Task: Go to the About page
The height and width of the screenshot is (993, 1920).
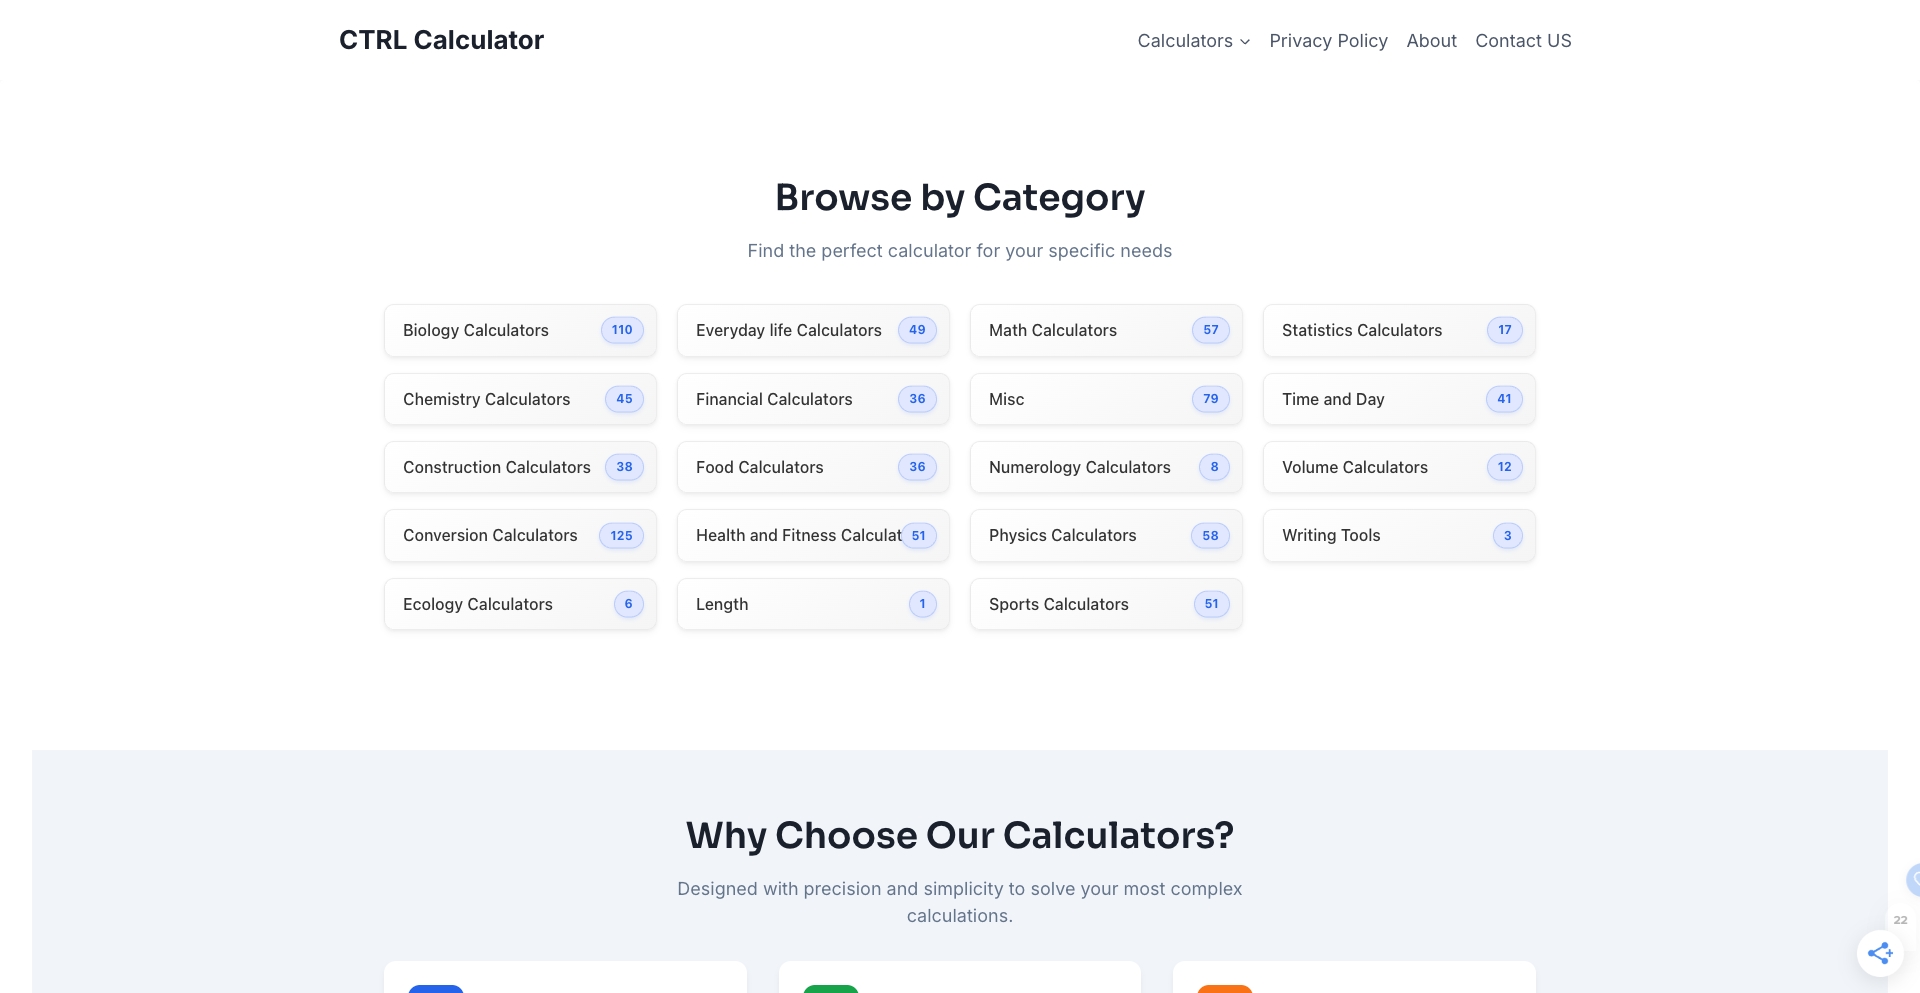Action: coord(1431,40)
